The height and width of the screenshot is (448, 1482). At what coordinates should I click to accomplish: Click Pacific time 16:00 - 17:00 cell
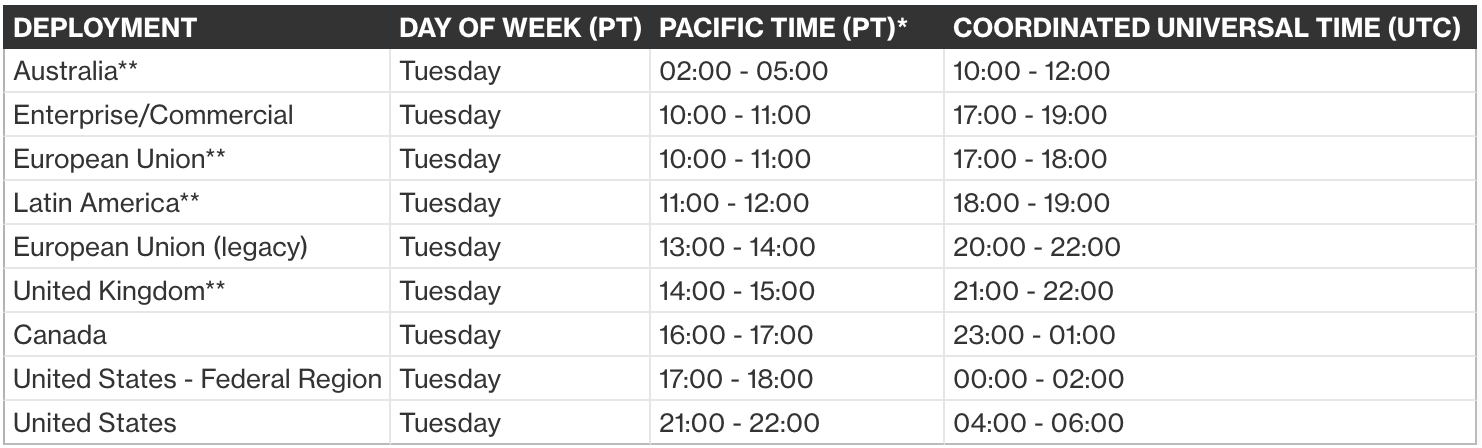[x=735, y=335]
